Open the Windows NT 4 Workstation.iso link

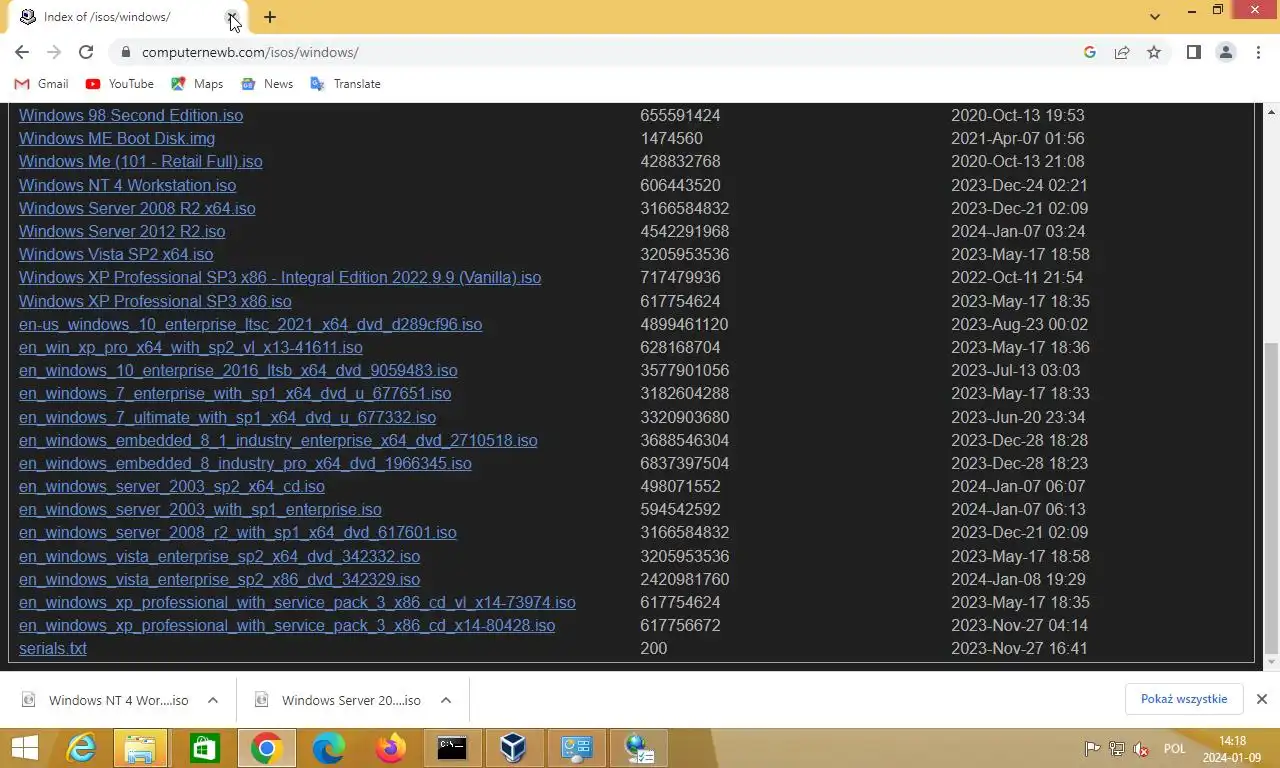128,185
